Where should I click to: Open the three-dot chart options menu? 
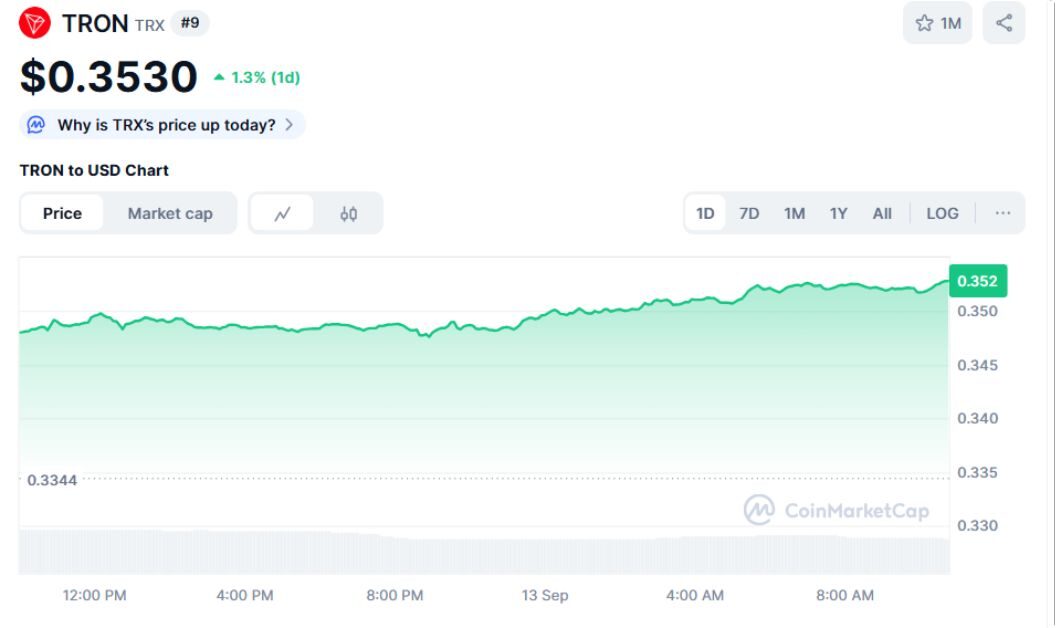[x=1003, y=213]
